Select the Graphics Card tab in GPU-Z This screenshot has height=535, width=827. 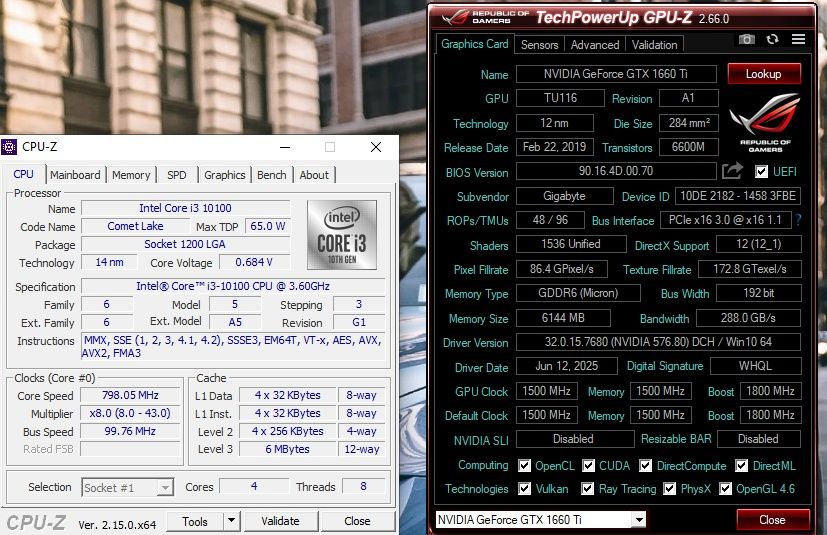coord(474,44)
